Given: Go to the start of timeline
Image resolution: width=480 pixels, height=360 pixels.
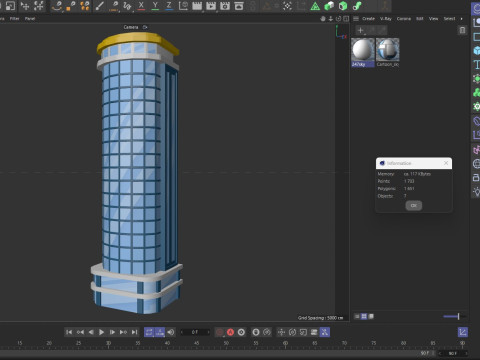Looking at the screenshot, I should pyautogui.click(x=69, y=332).
